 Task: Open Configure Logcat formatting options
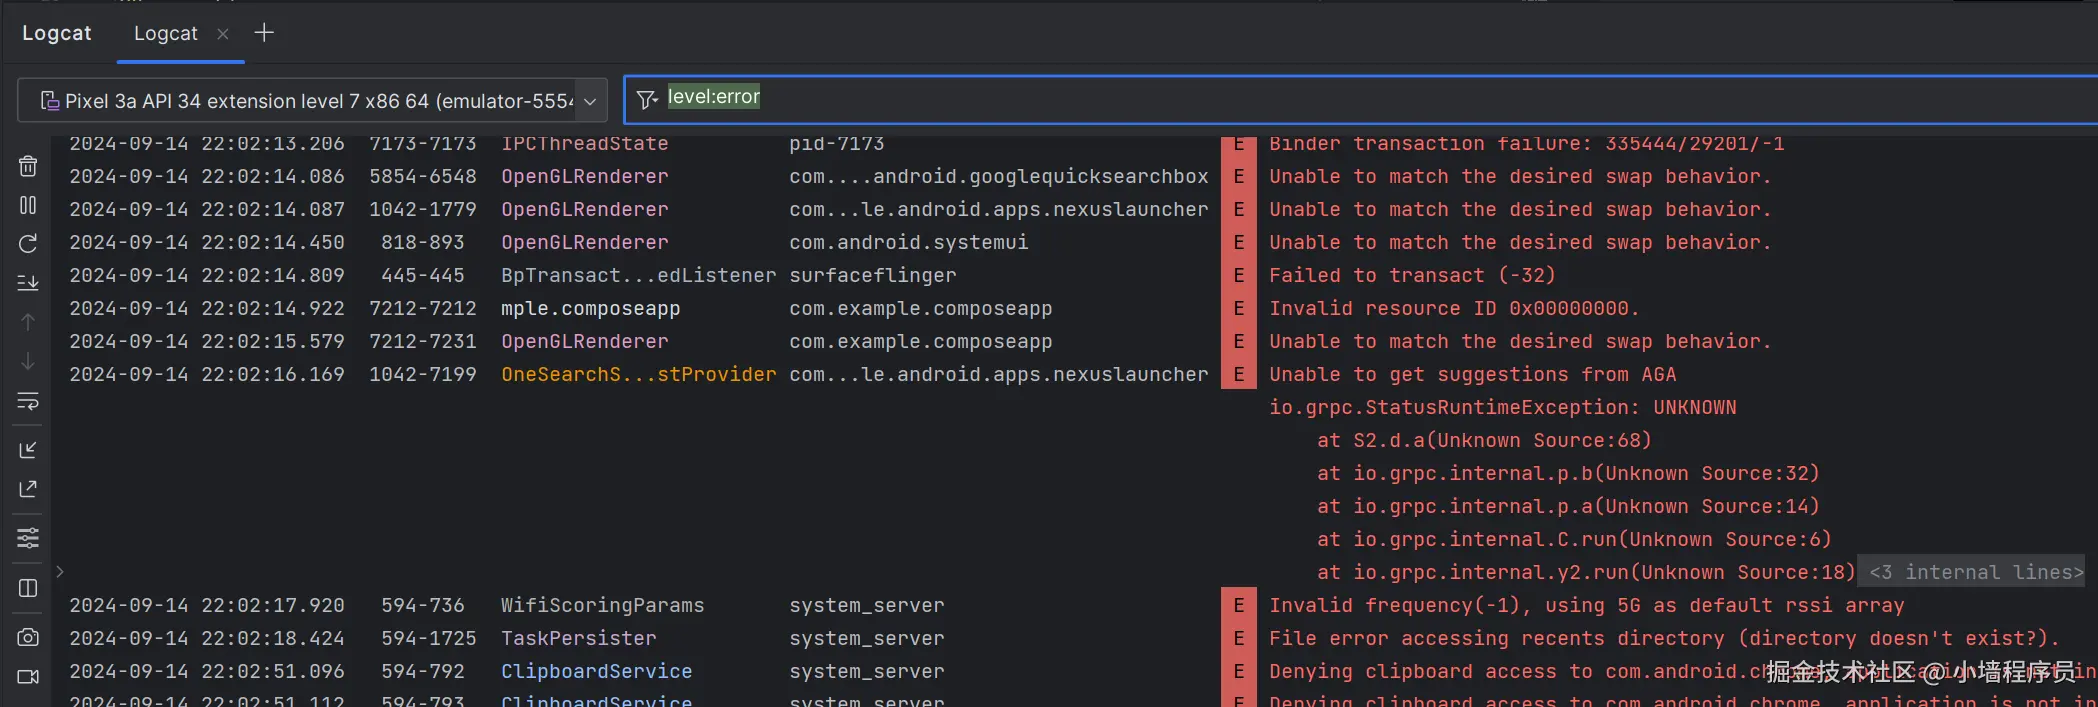point(28,538)
